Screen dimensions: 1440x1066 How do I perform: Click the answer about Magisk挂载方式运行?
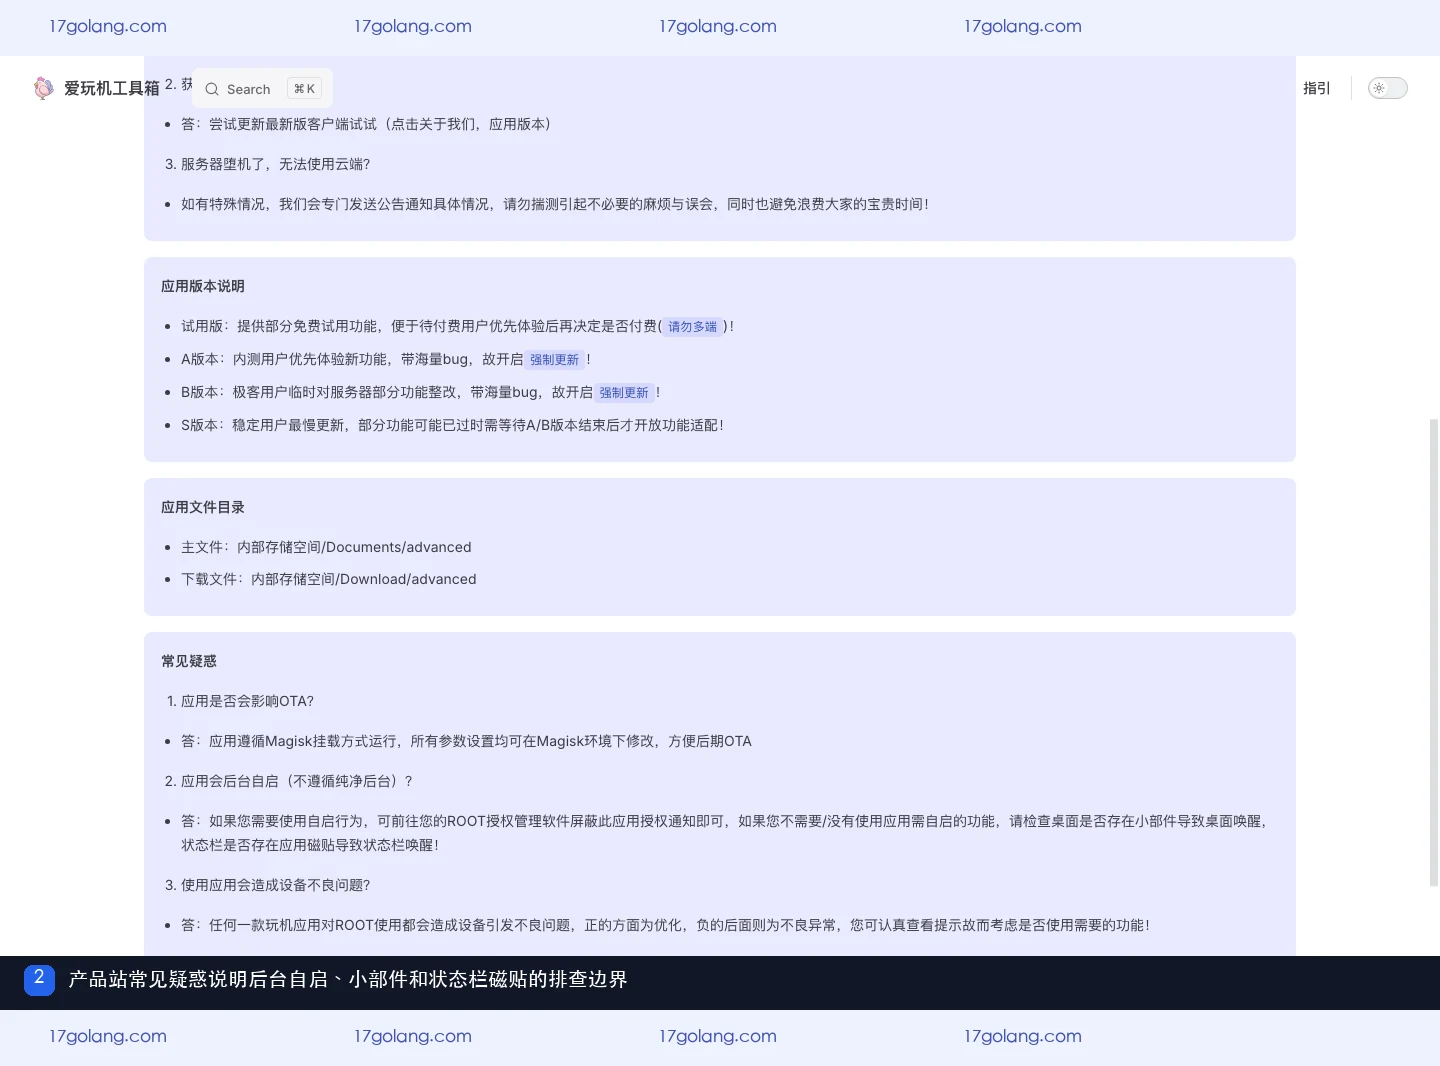coord(466,741)
